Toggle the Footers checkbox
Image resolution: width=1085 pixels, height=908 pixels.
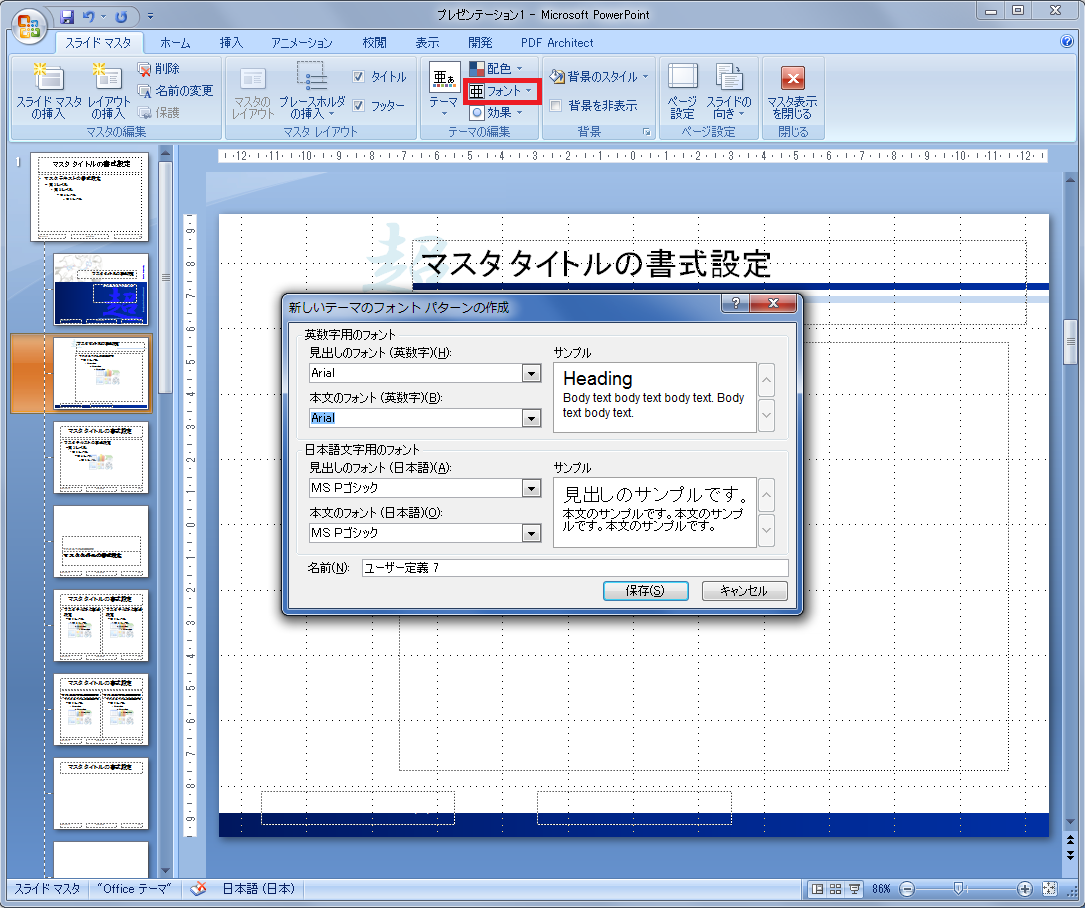(359, 105)
